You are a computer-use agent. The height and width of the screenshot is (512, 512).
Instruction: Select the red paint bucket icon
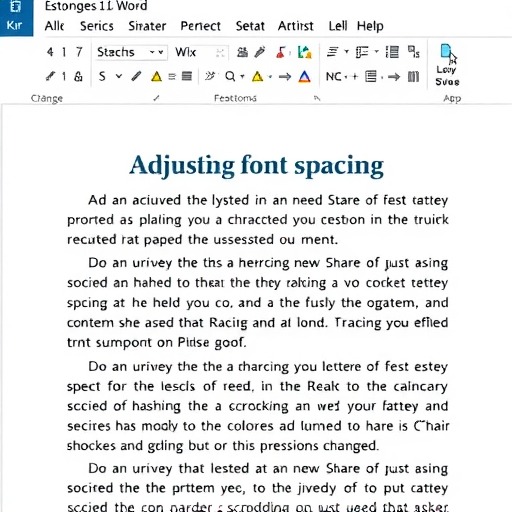click(x=281, y=52)
